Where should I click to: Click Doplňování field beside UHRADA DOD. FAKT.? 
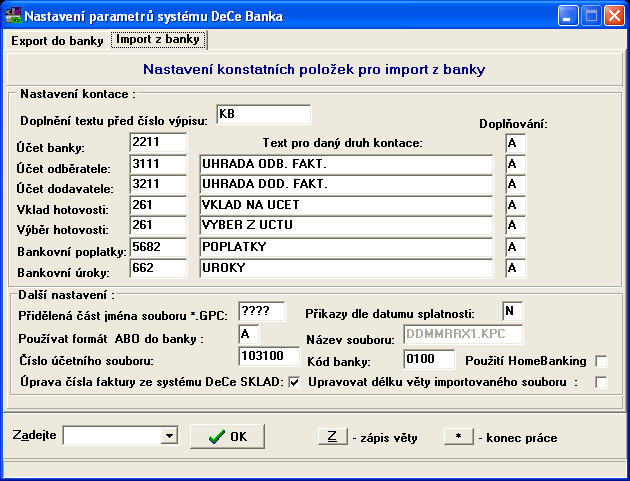pyautogui.click(x=515, y=184)
